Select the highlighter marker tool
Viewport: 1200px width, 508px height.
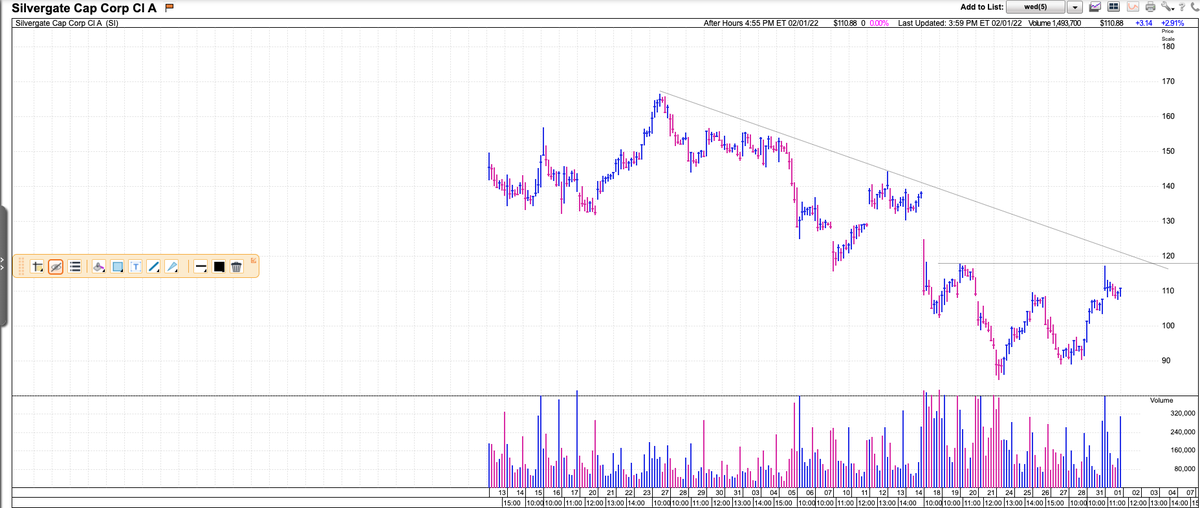99,267
